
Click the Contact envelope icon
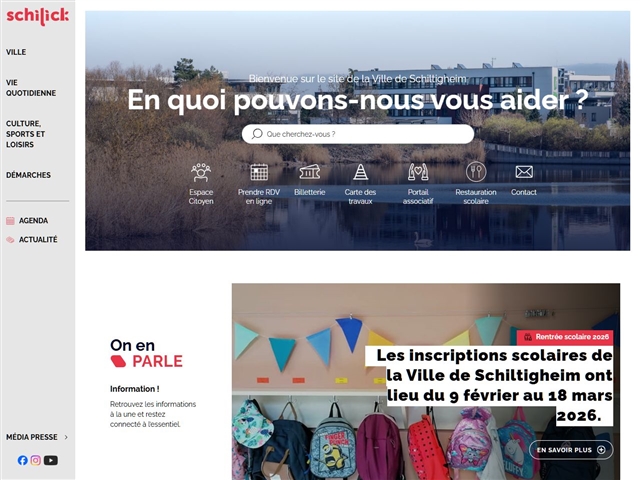pos(524,172)
